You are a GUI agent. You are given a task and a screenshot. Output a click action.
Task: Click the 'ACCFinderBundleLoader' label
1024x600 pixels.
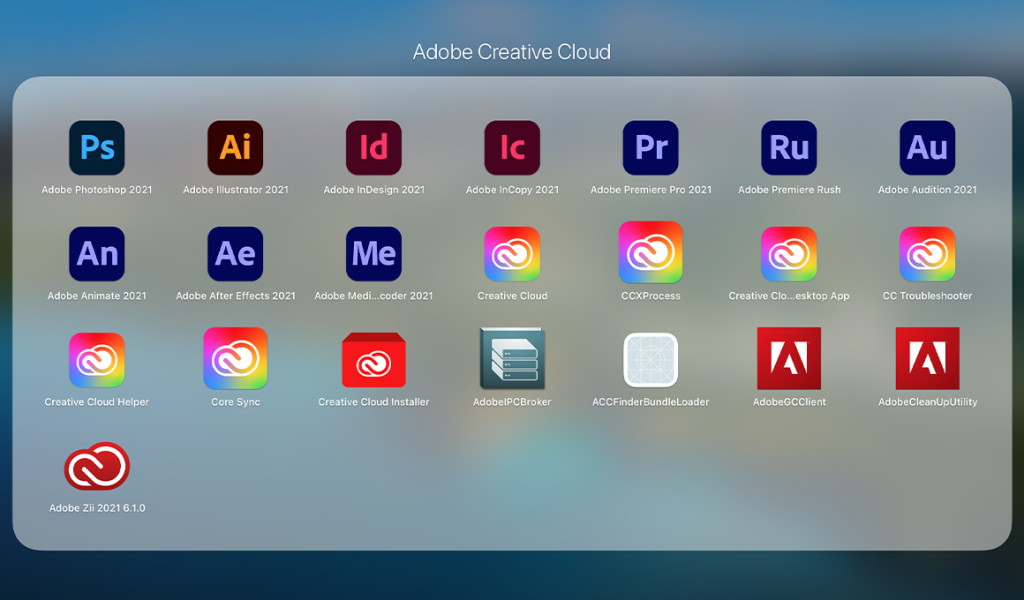[x=650, y=402]
